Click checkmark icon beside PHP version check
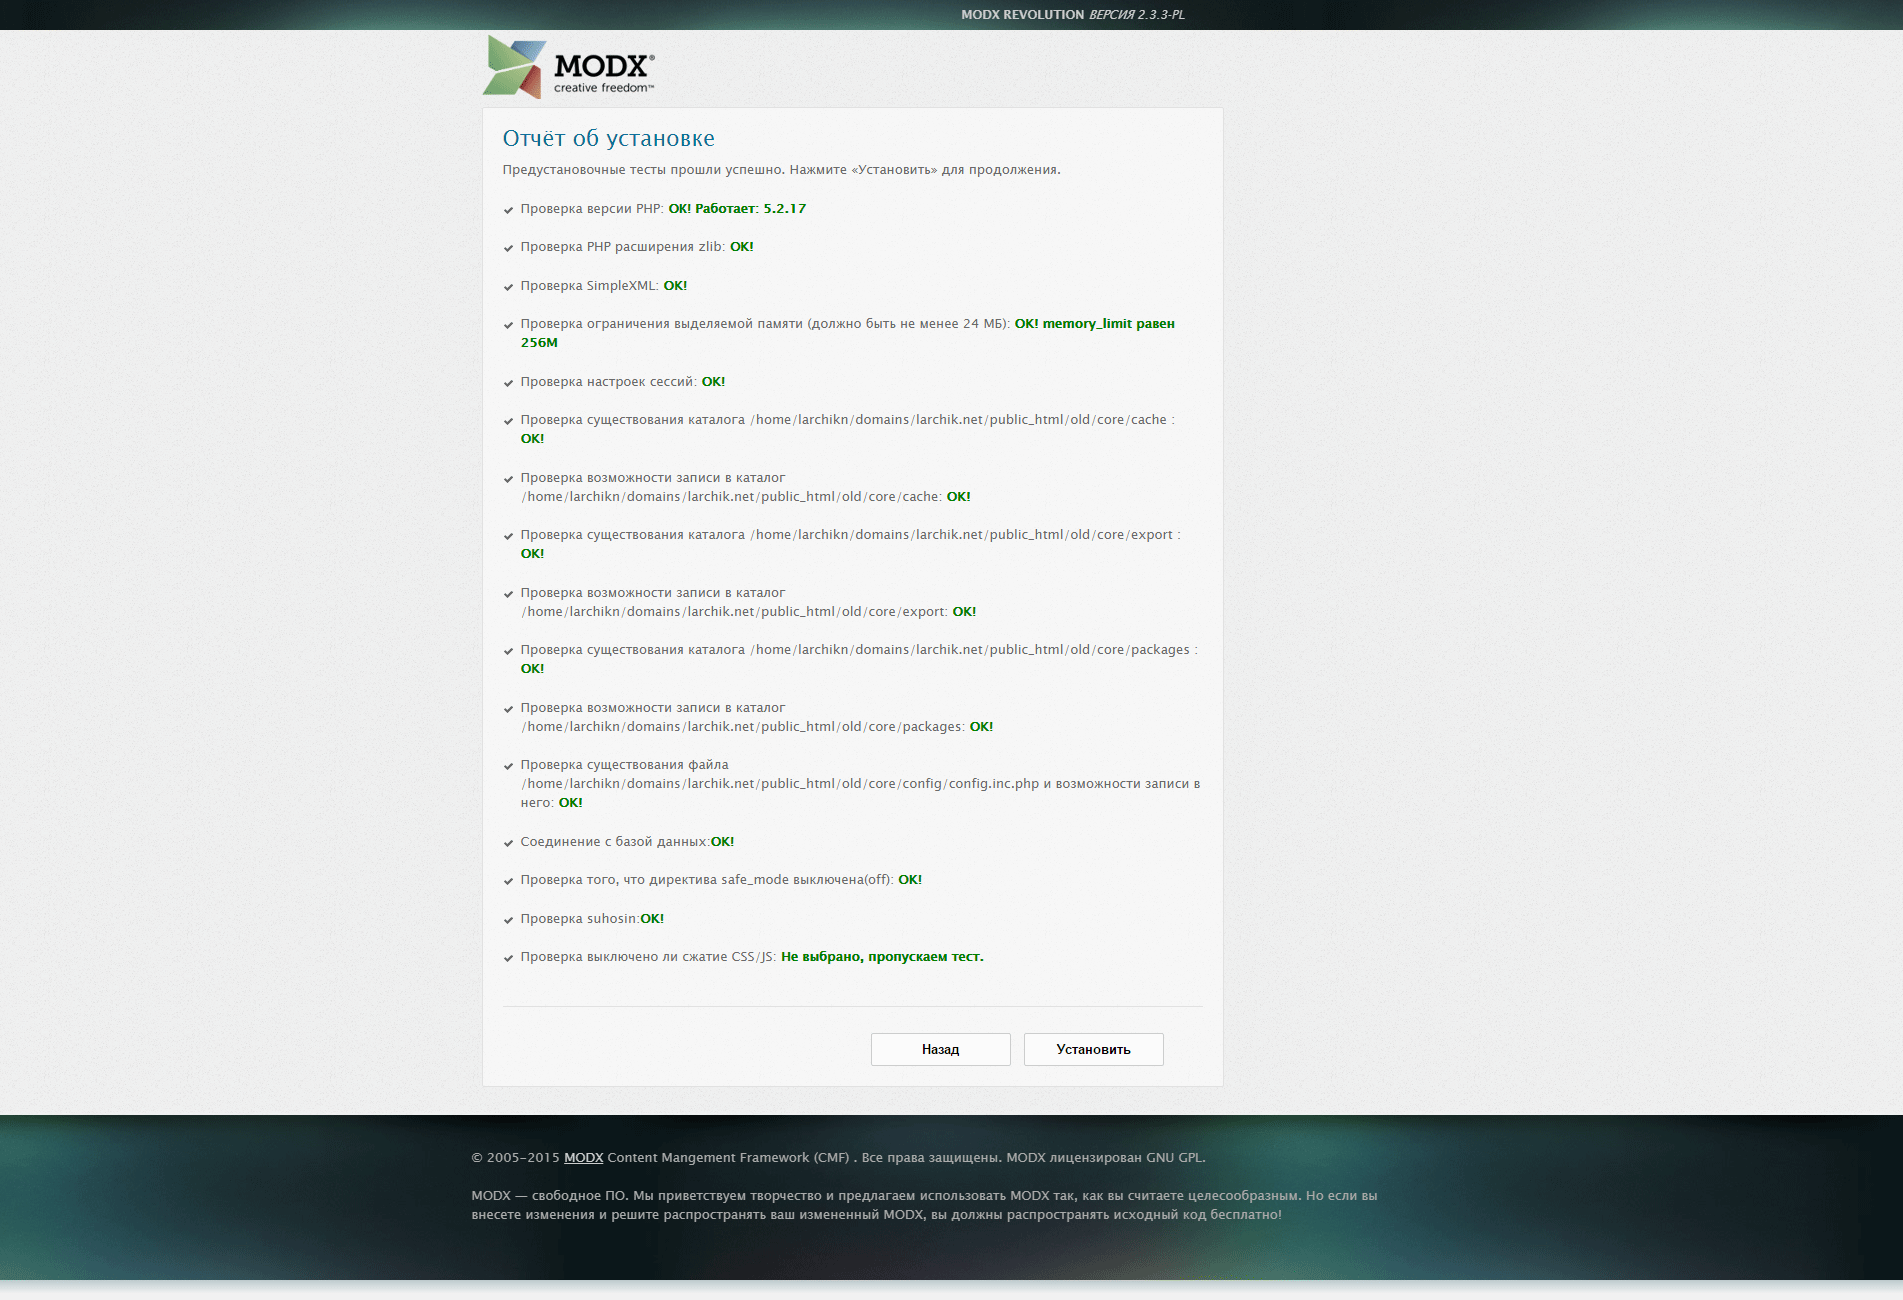The image size is (1903, 1300). pyautogui.click(x=509, y=210)
